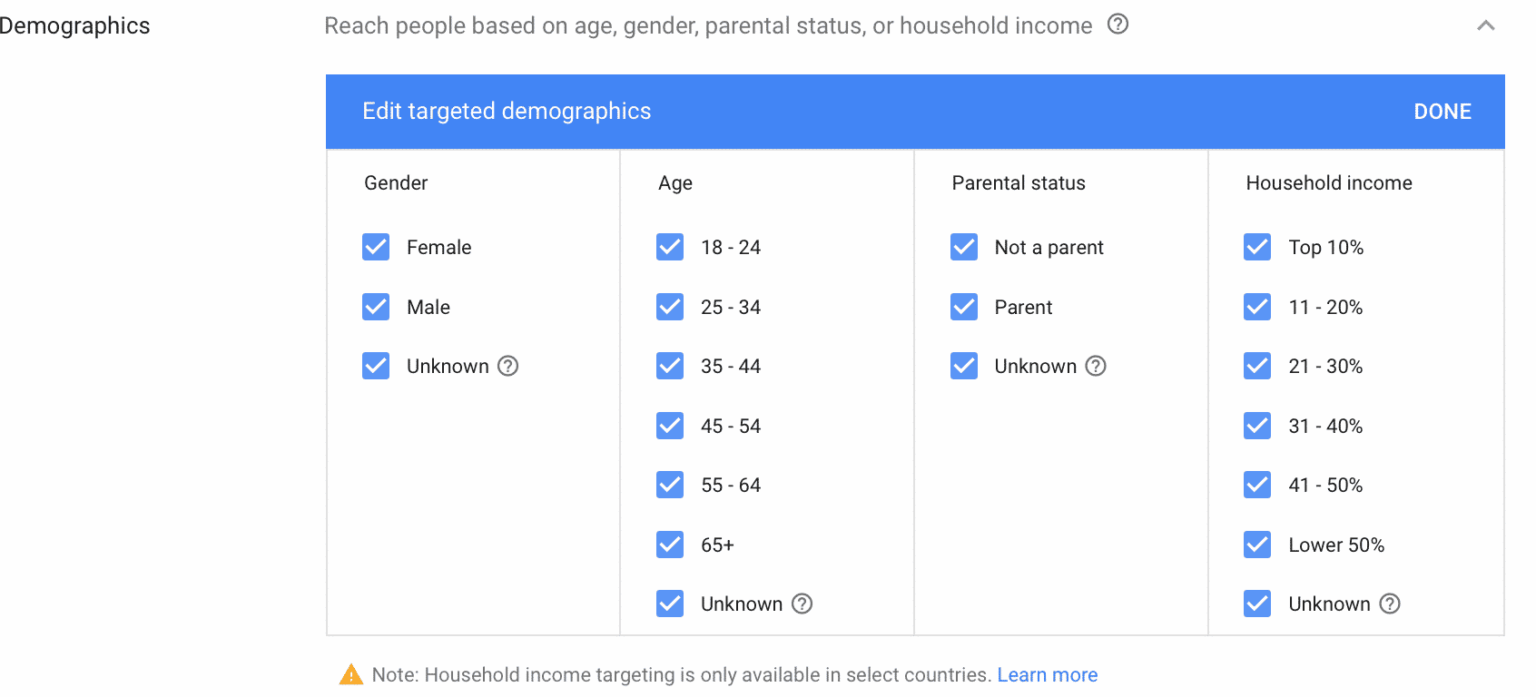Deselect the Lower 50% income checkbox

(x=1257, y=545)
